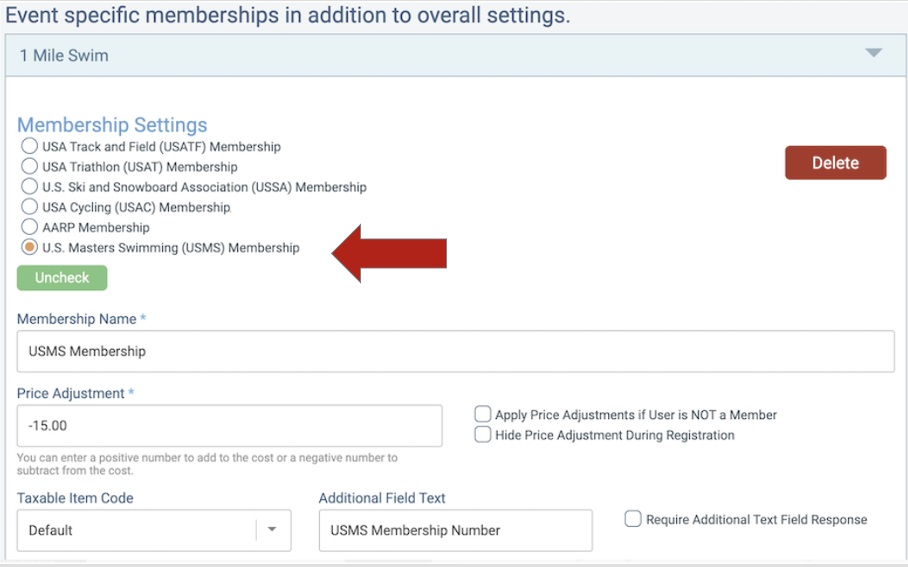The image size is (908, 567).
Task: Select U.S. Masters Swimming (USMS) Membership
Action: 30,247
